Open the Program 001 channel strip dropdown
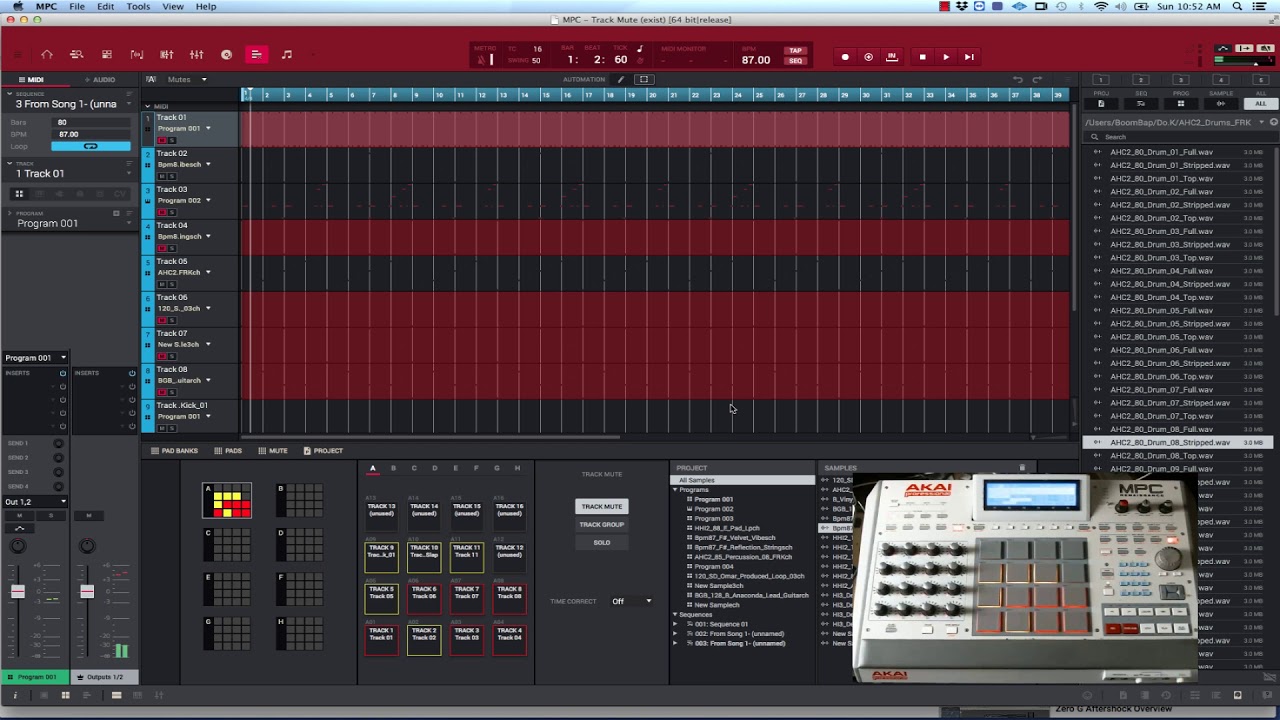The height and width of the screenshot is (720, 1280). [x=35, y=357]
